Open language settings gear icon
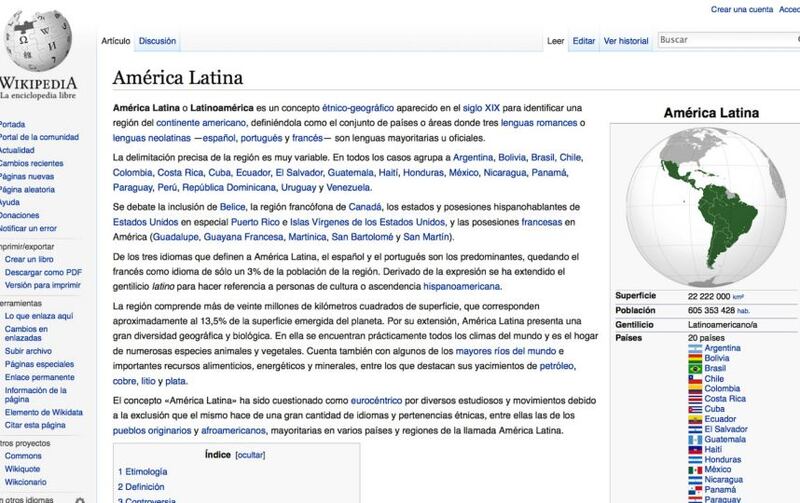Image resolution: width=800 pixels, height=503 pixels. click(79, 498)
